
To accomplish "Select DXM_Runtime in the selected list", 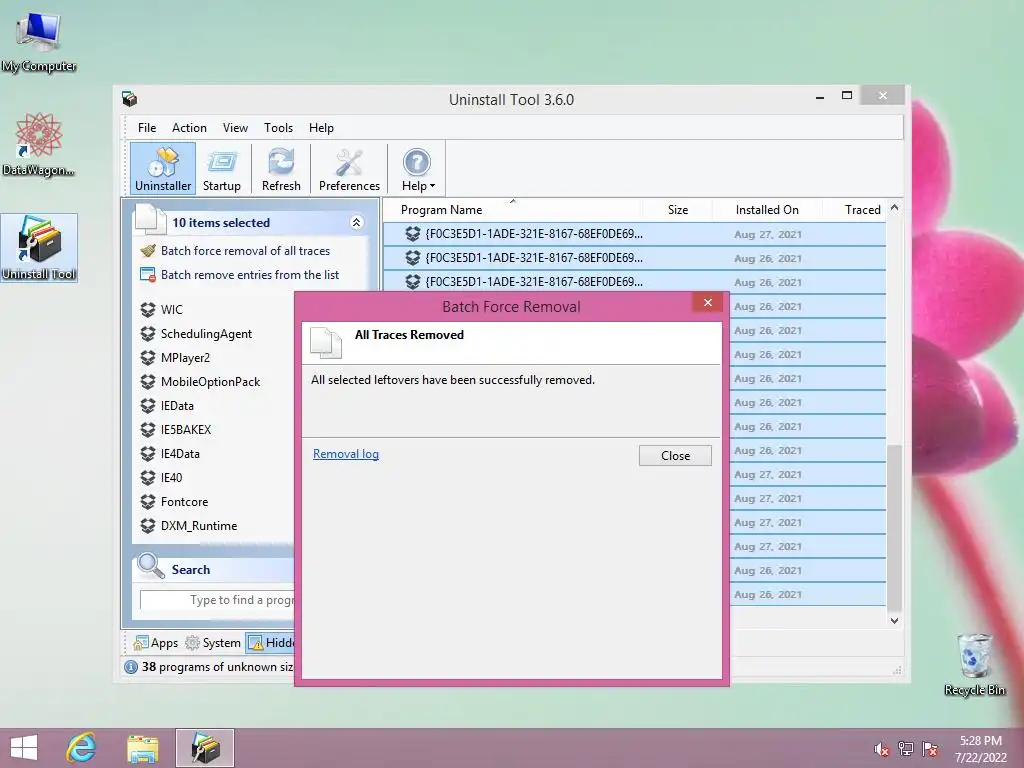I will (199, 526).
